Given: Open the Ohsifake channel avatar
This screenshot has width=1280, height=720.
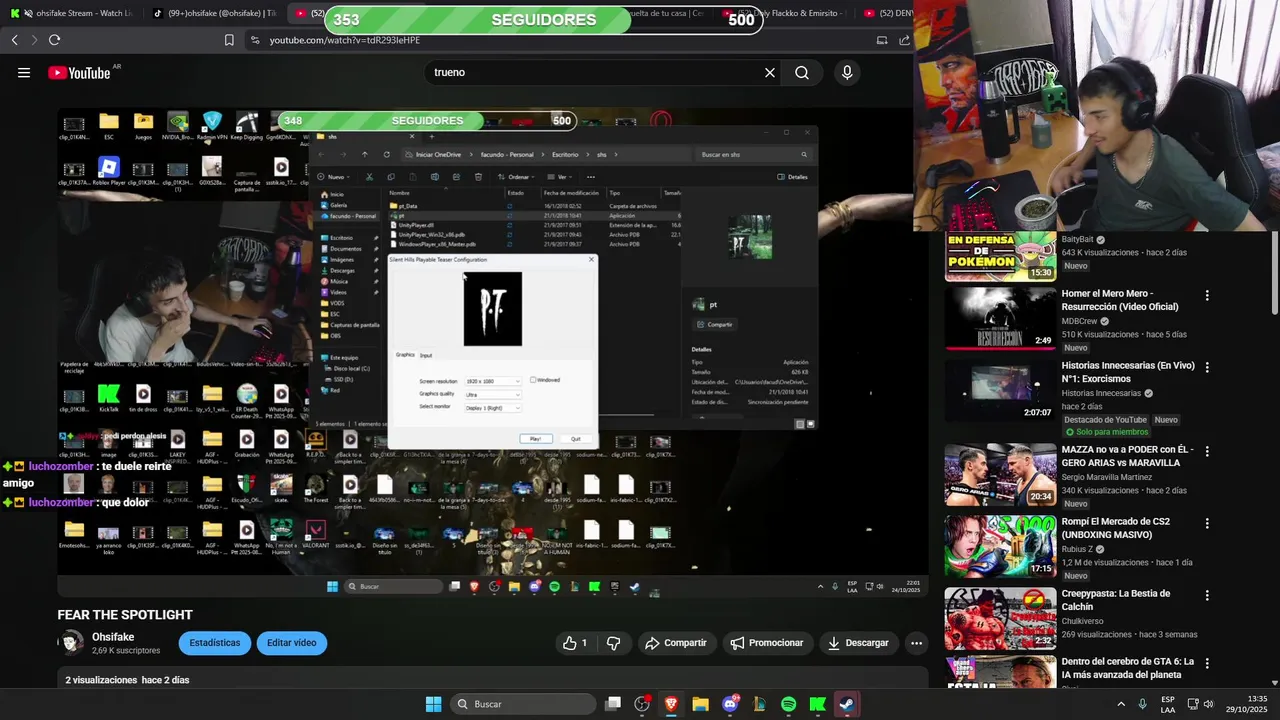Looking at the screenshot, I should 71,643.
